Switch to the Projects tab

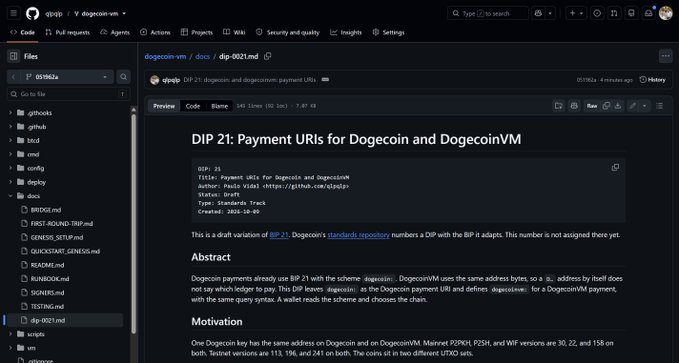[x=197, y=32]
